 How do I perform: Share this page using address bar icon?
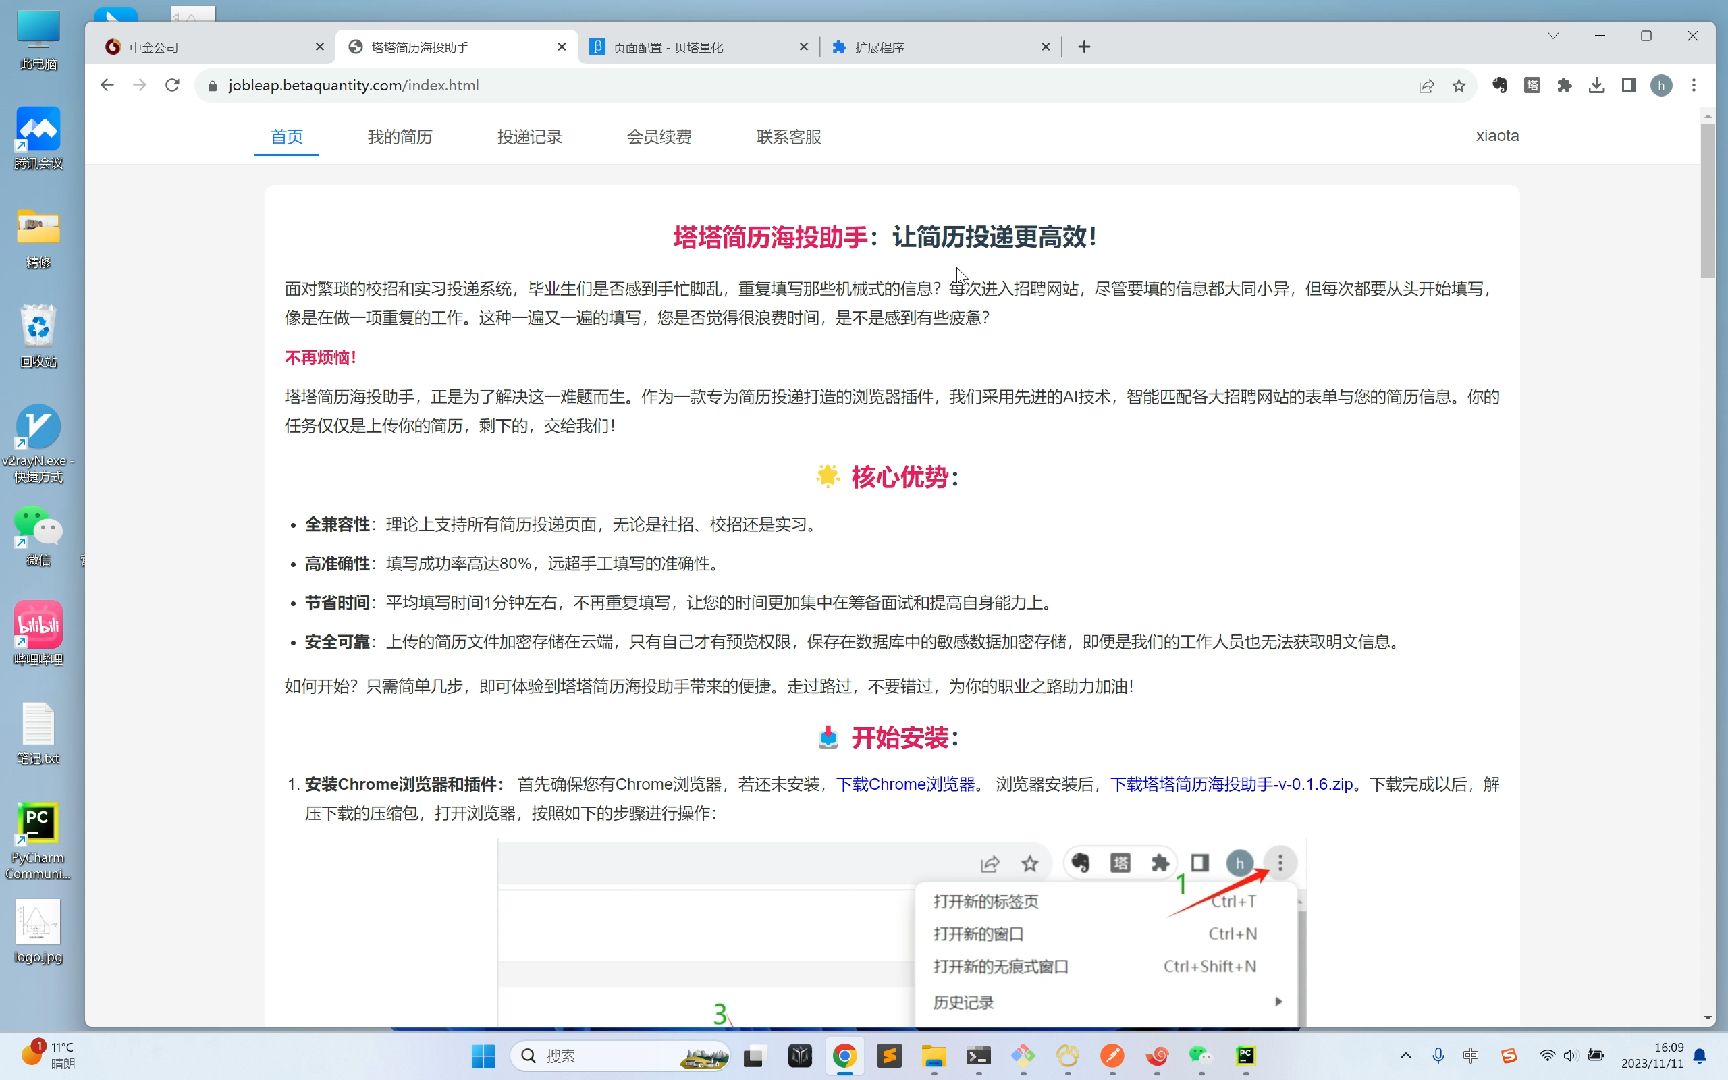(x=1427, y=86)
